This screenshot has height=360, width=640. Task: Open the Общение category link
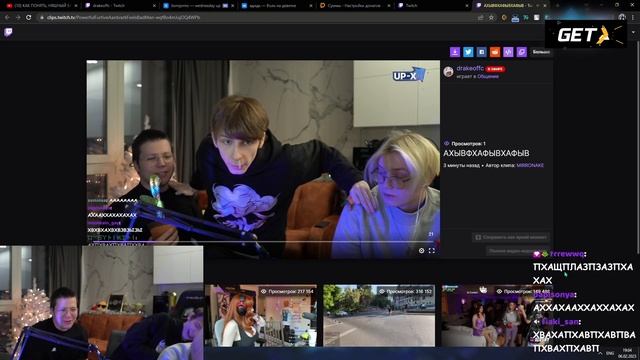(x=488, y=76)
